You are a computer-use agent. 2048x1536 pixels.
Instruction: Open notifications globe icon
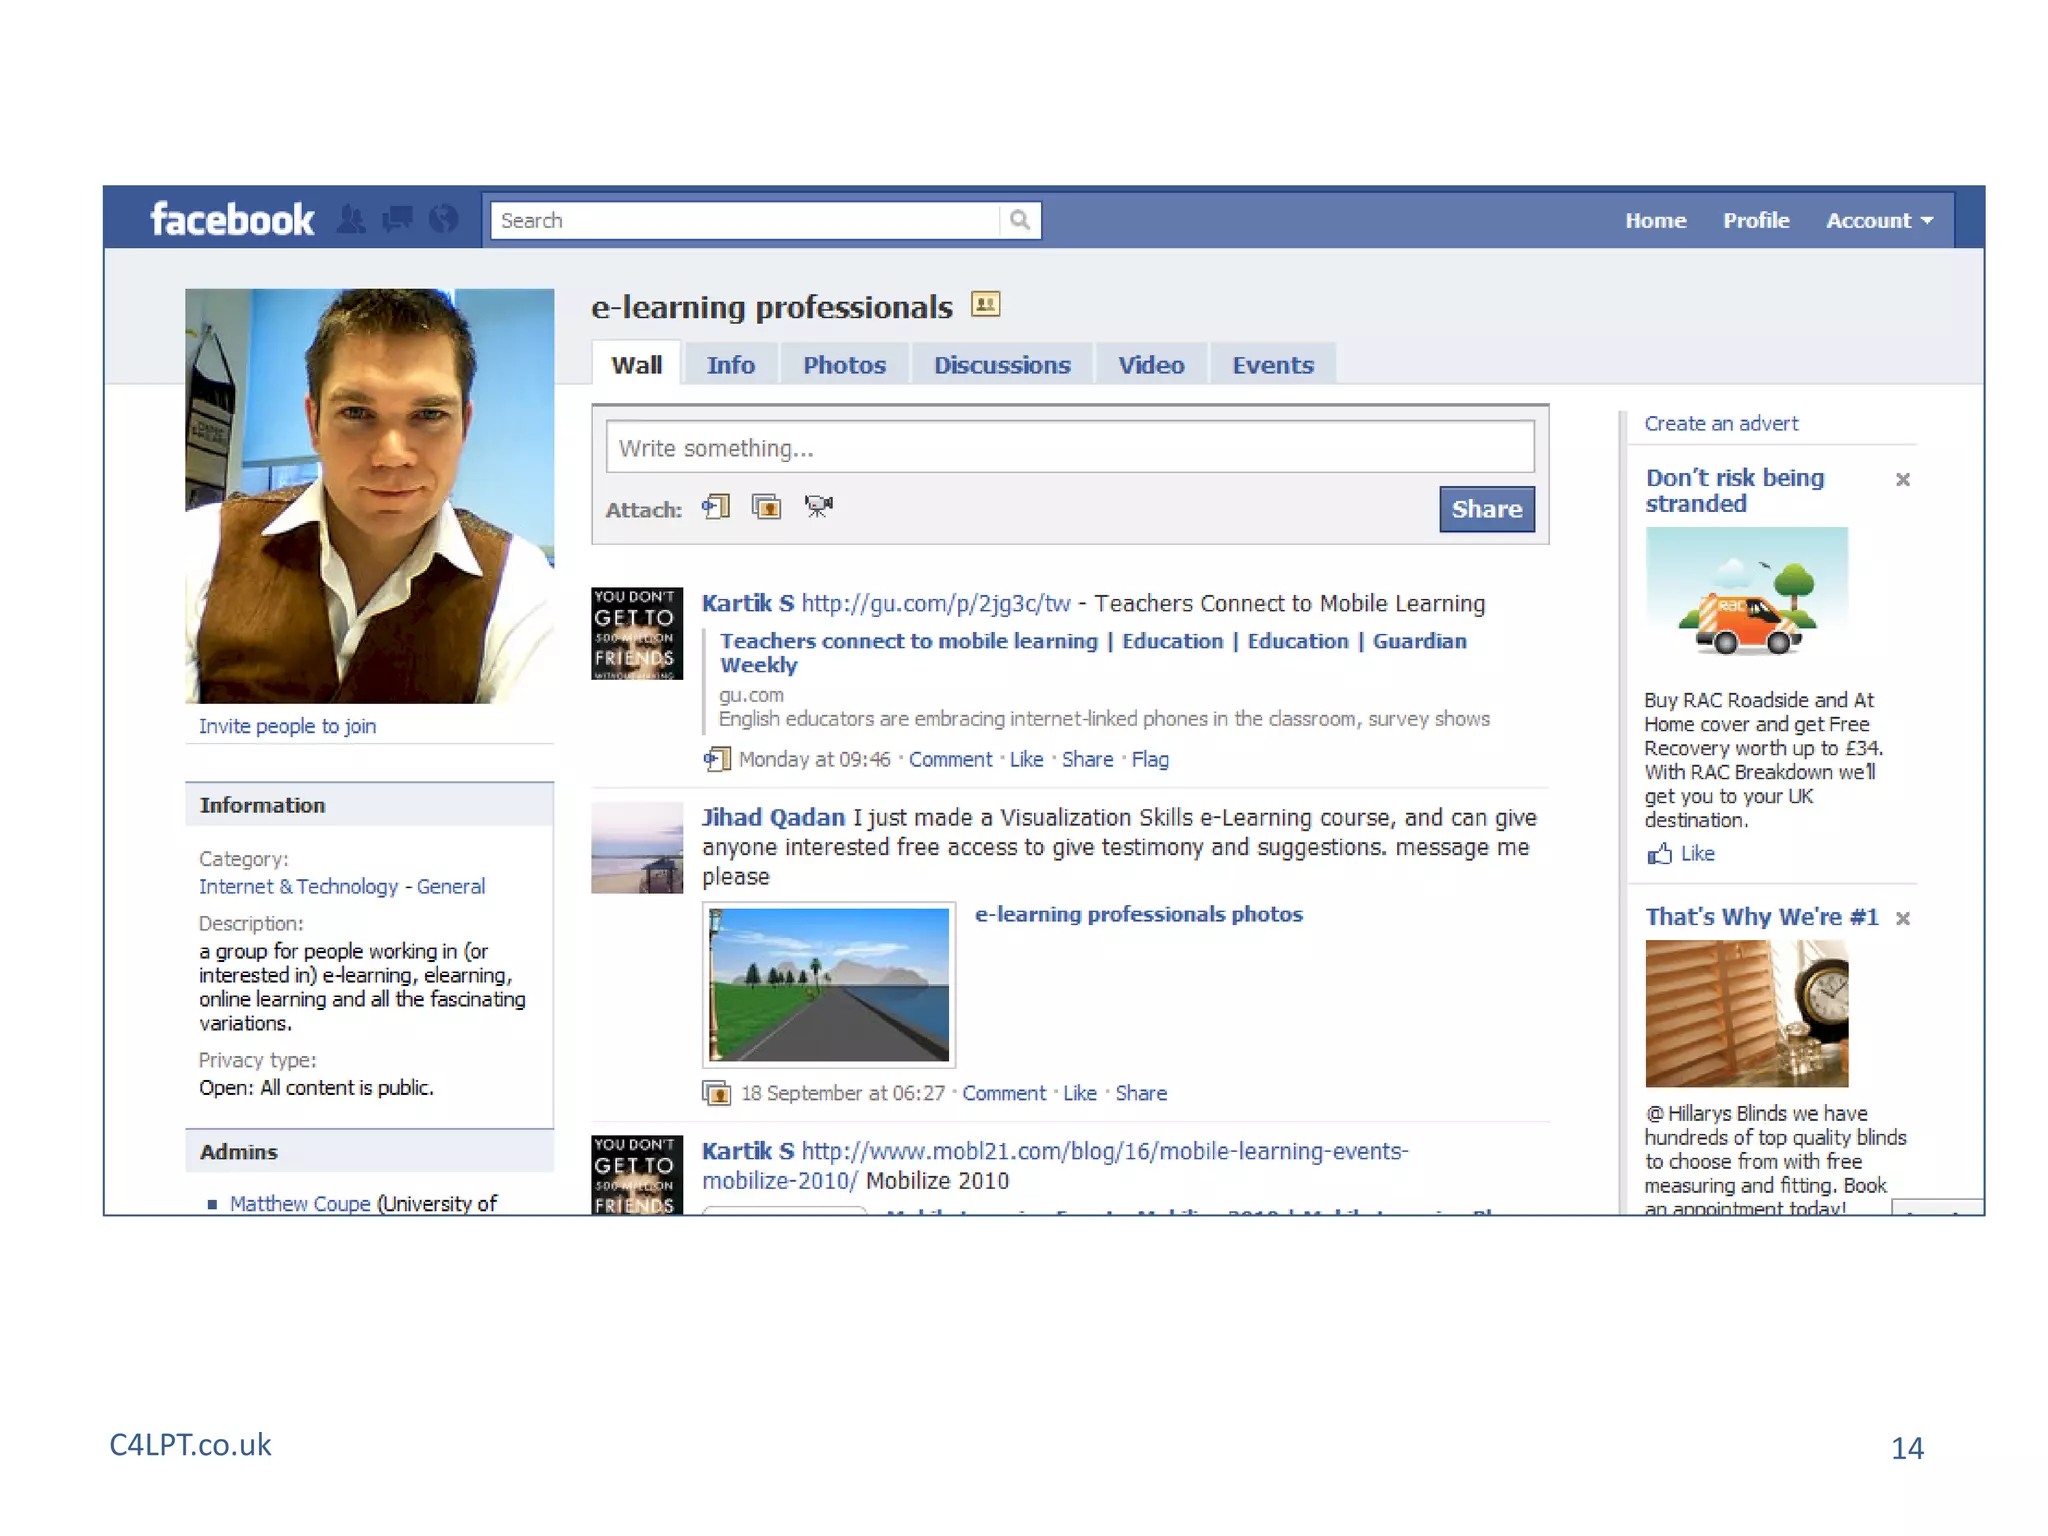tap(443, 219)
